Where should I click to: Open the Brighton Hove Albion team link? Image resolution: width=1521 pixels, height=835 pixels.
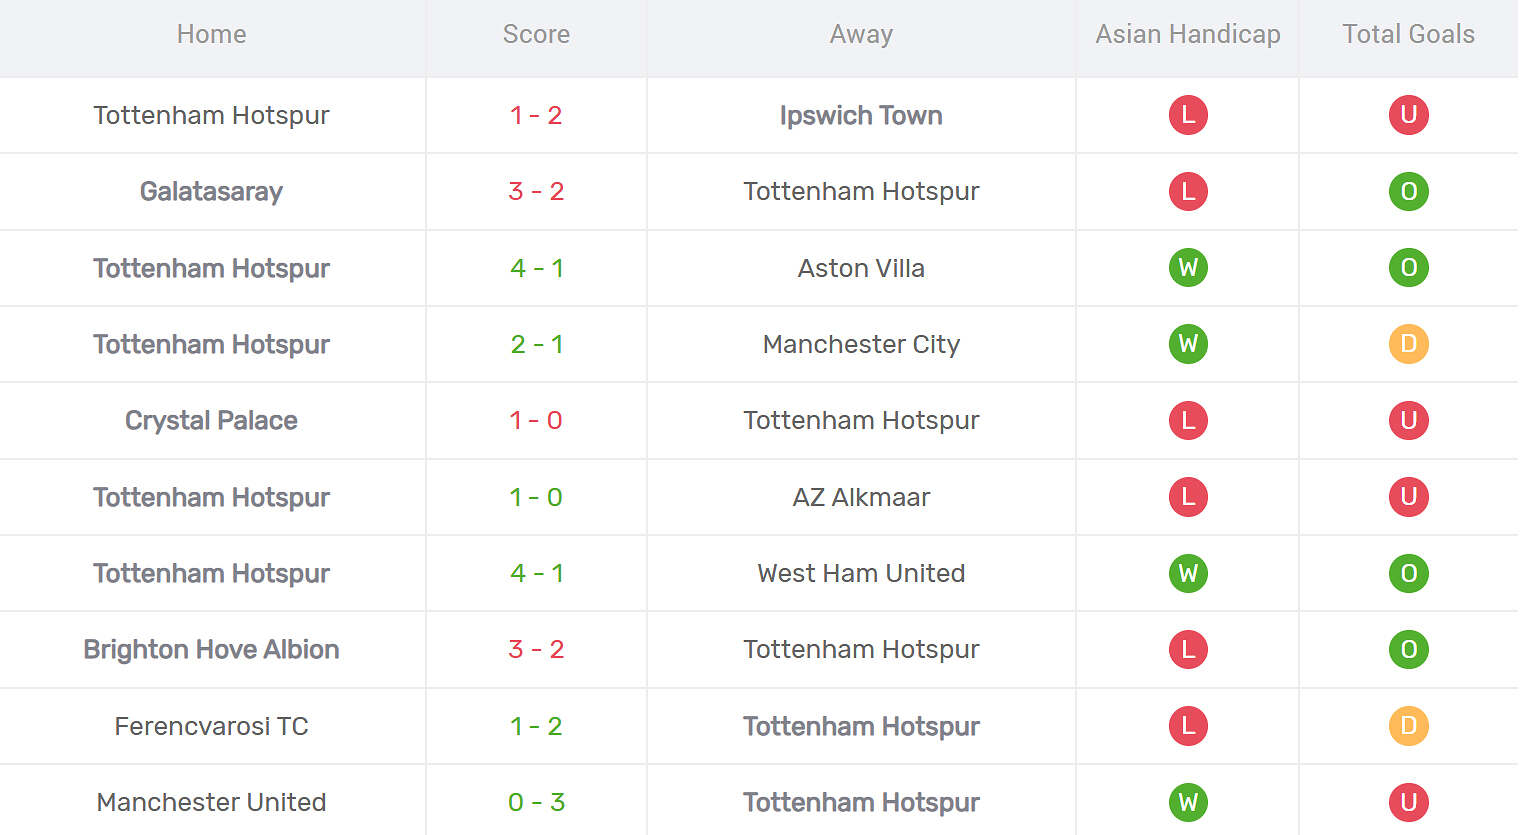(x=211, y=649)
